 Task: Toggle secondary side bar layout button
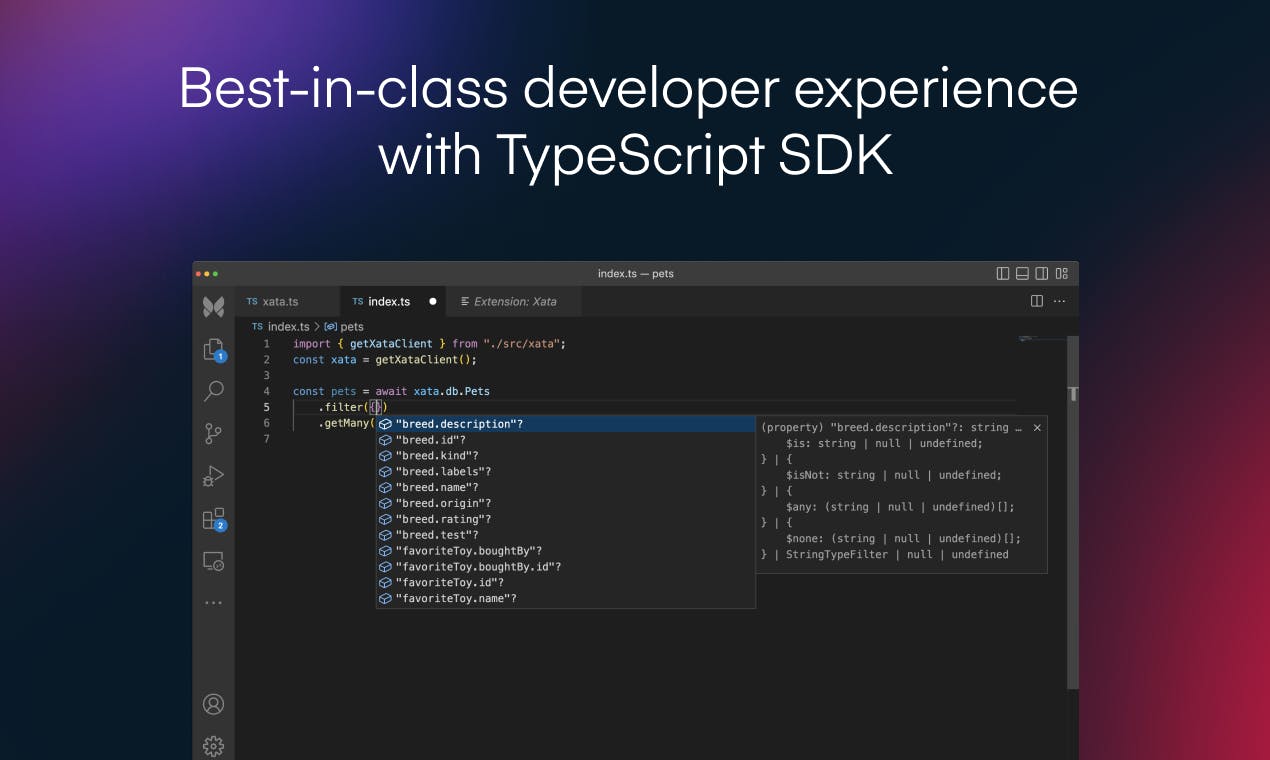(1041, 273)
